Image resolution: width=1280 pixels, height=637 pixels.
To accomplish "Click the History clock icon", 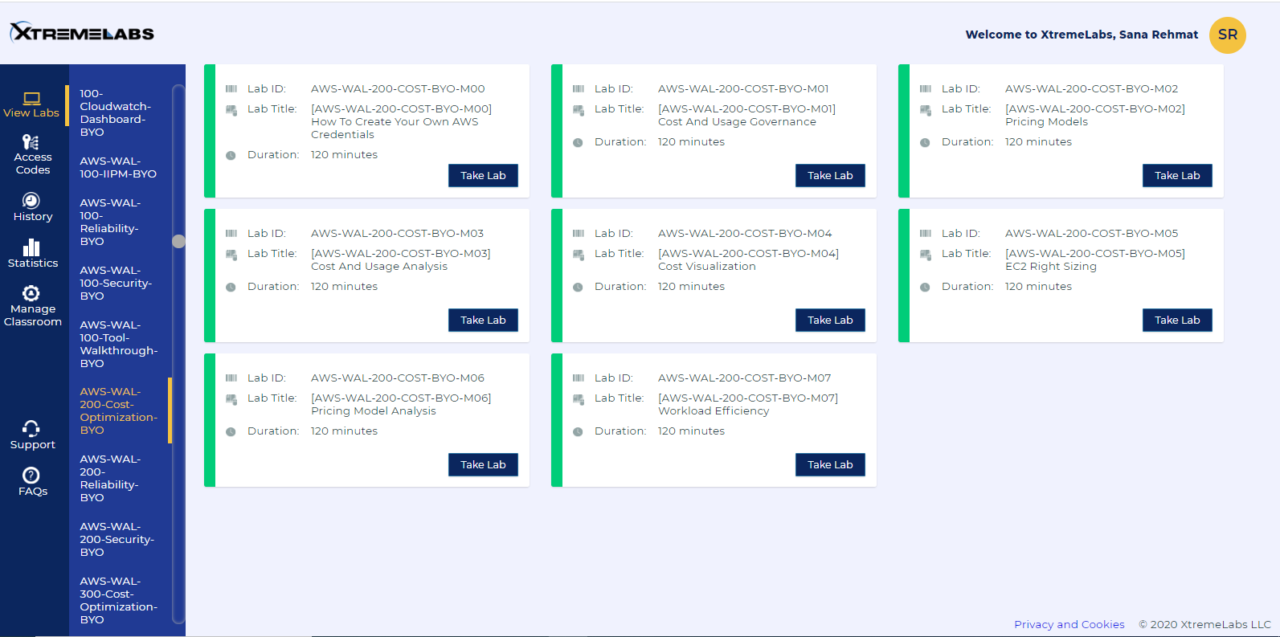I will 32,201.
